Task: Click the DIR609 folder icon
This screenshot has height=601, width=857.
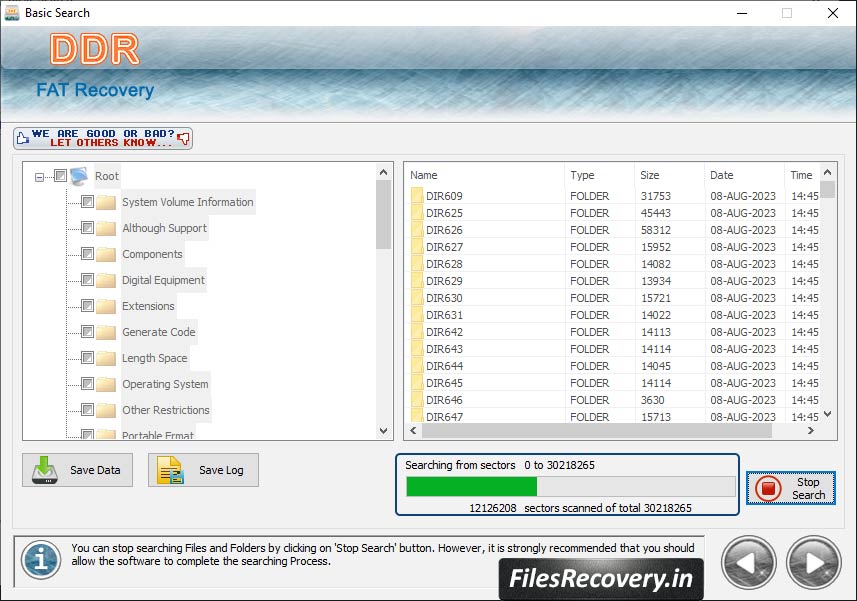Action: [417, 196]
